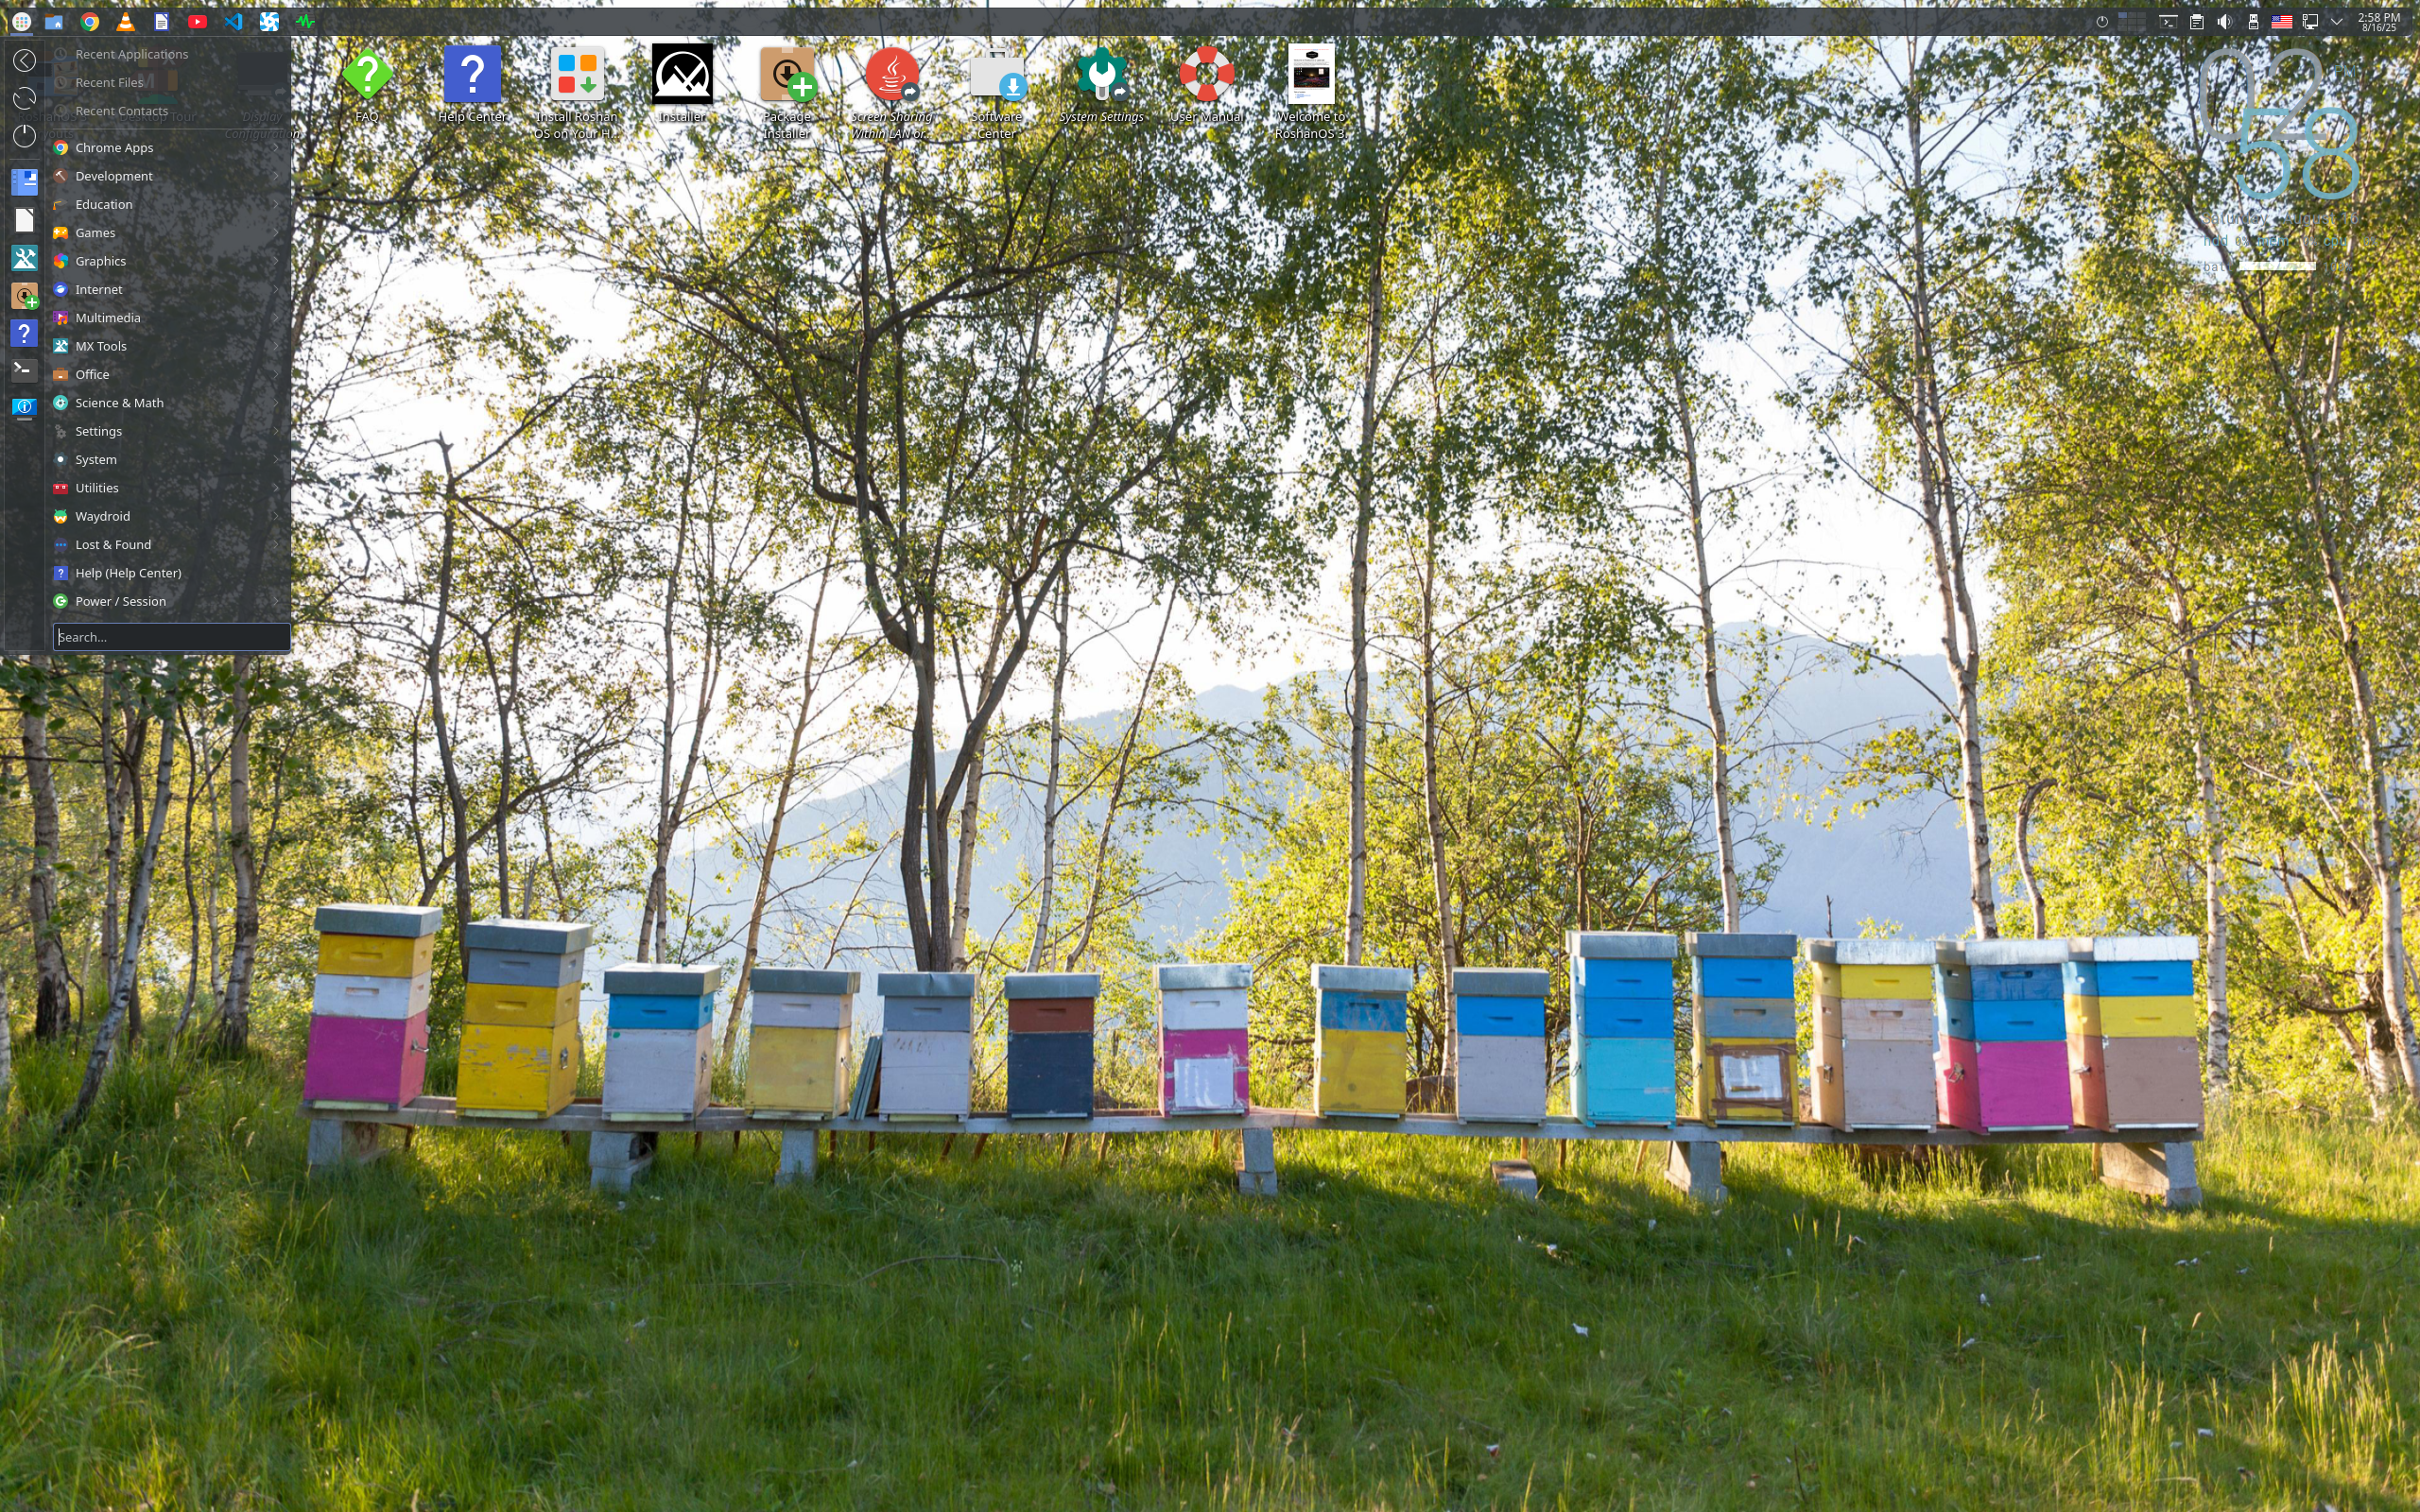
Task: Expand the Graphics menu category
Action: 169,261
